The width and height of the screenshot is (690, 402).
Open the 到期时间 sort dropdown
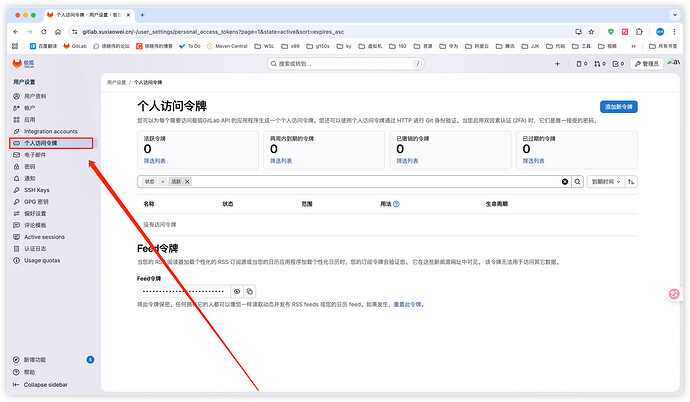[605, 182]
